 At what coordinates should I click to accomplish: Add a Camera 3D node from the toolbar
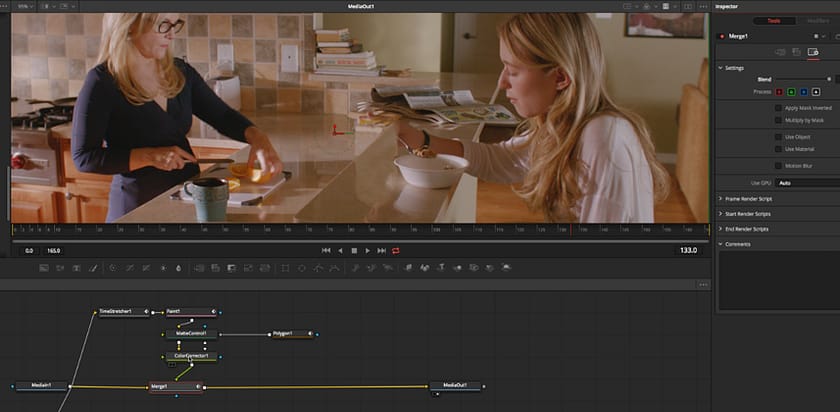(x=474, y=267)
